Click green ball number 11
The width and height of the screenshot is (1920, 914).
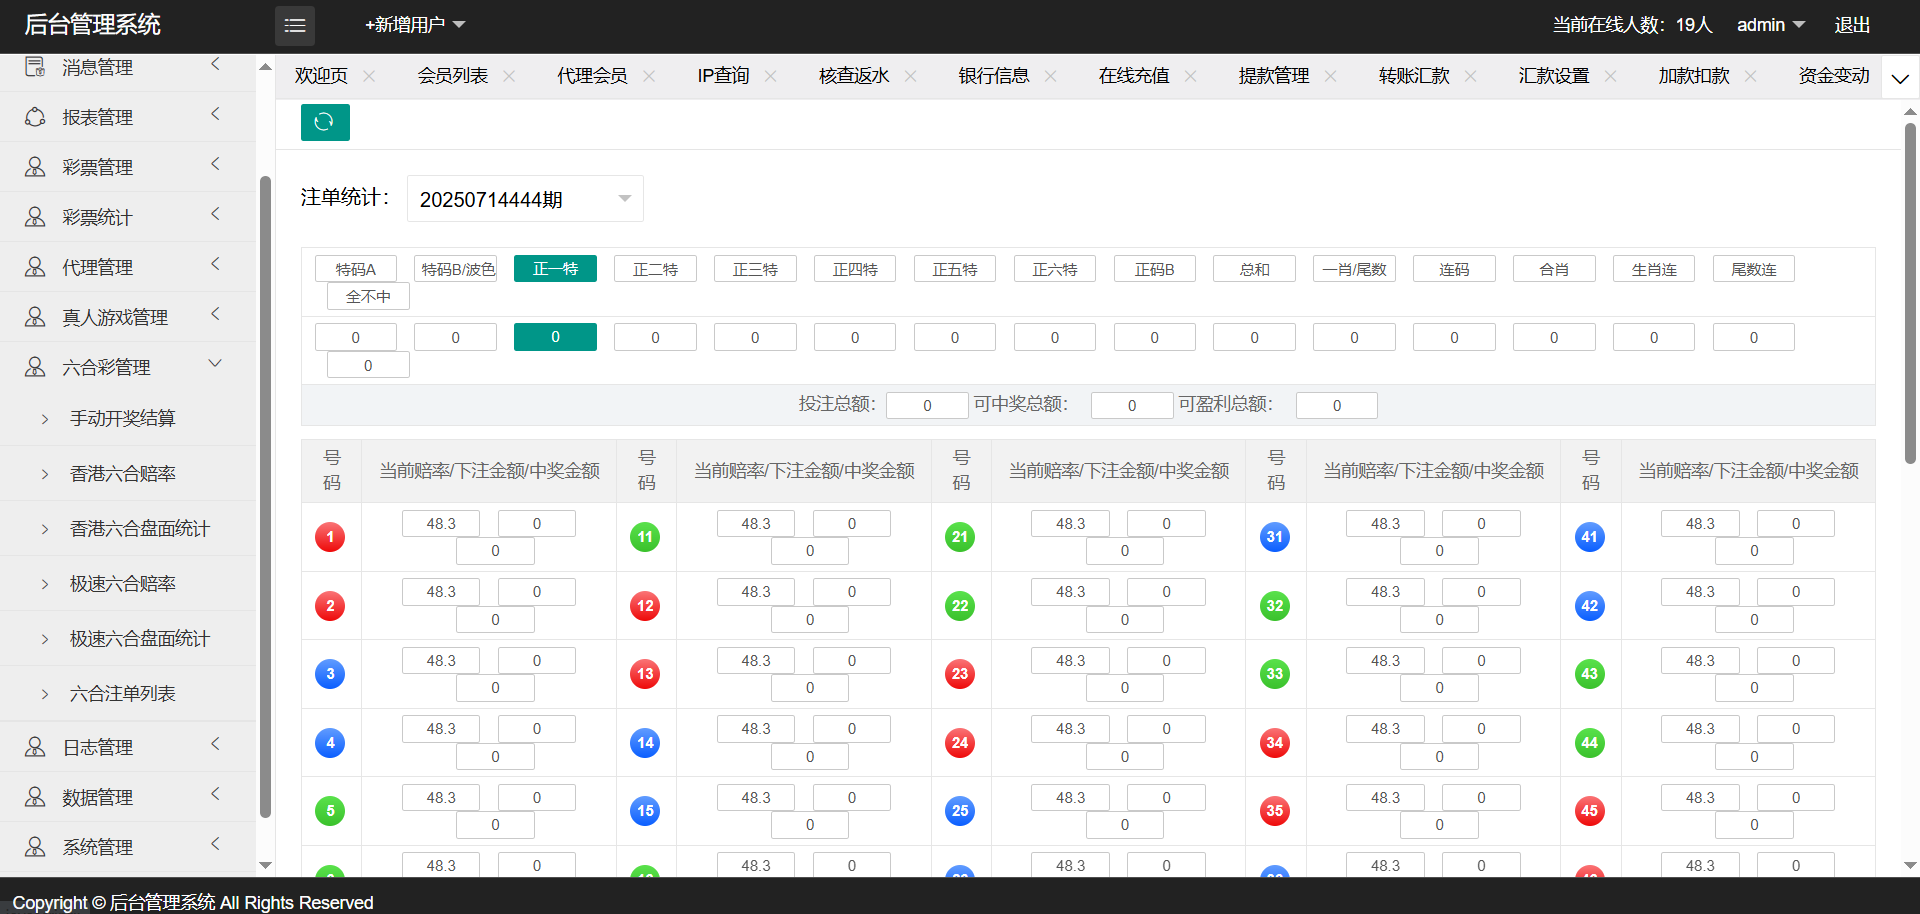pos(645,537)
